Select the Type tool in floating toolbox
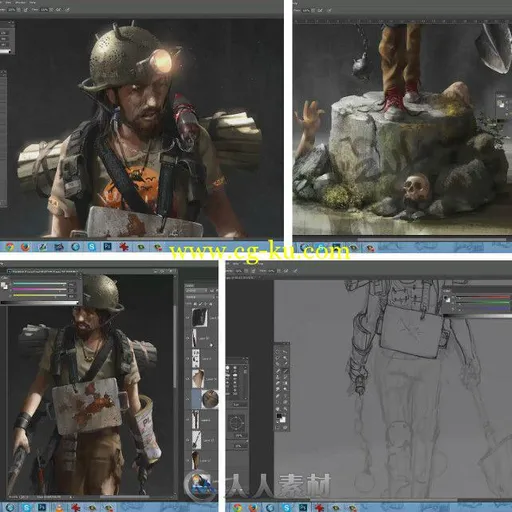 tap(285, 396)
